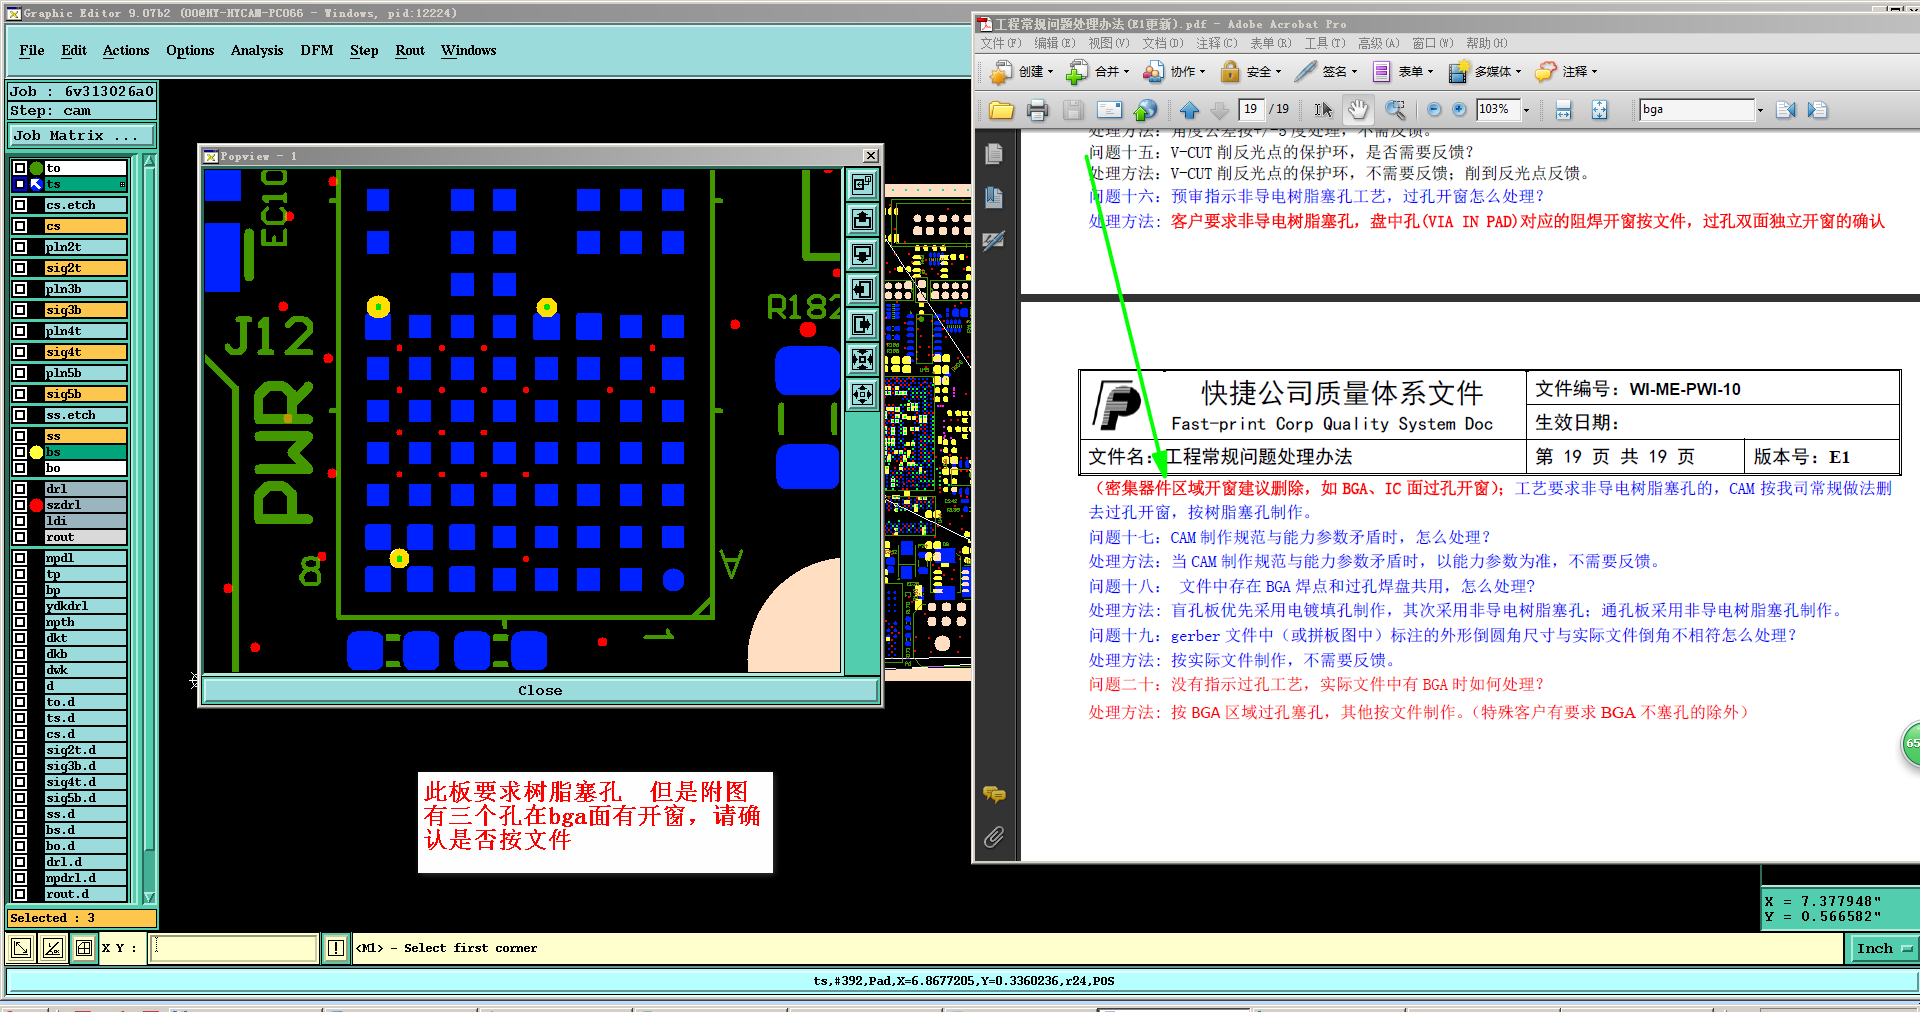Select the Acrobat hand tool
The width and height of the screenshot is (1920, 1012).
[1358, 110]
